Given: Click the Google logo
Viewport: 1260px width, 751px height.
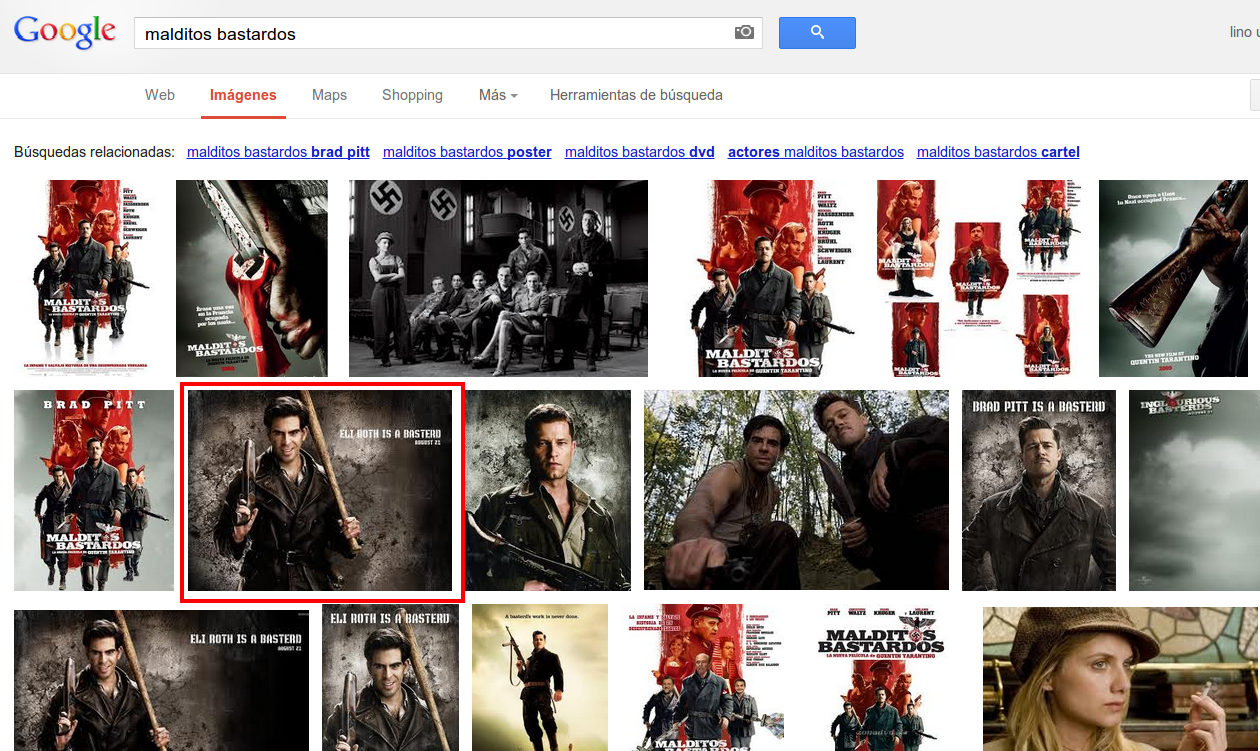Looking at the screenshot, I should coord(65,32).
